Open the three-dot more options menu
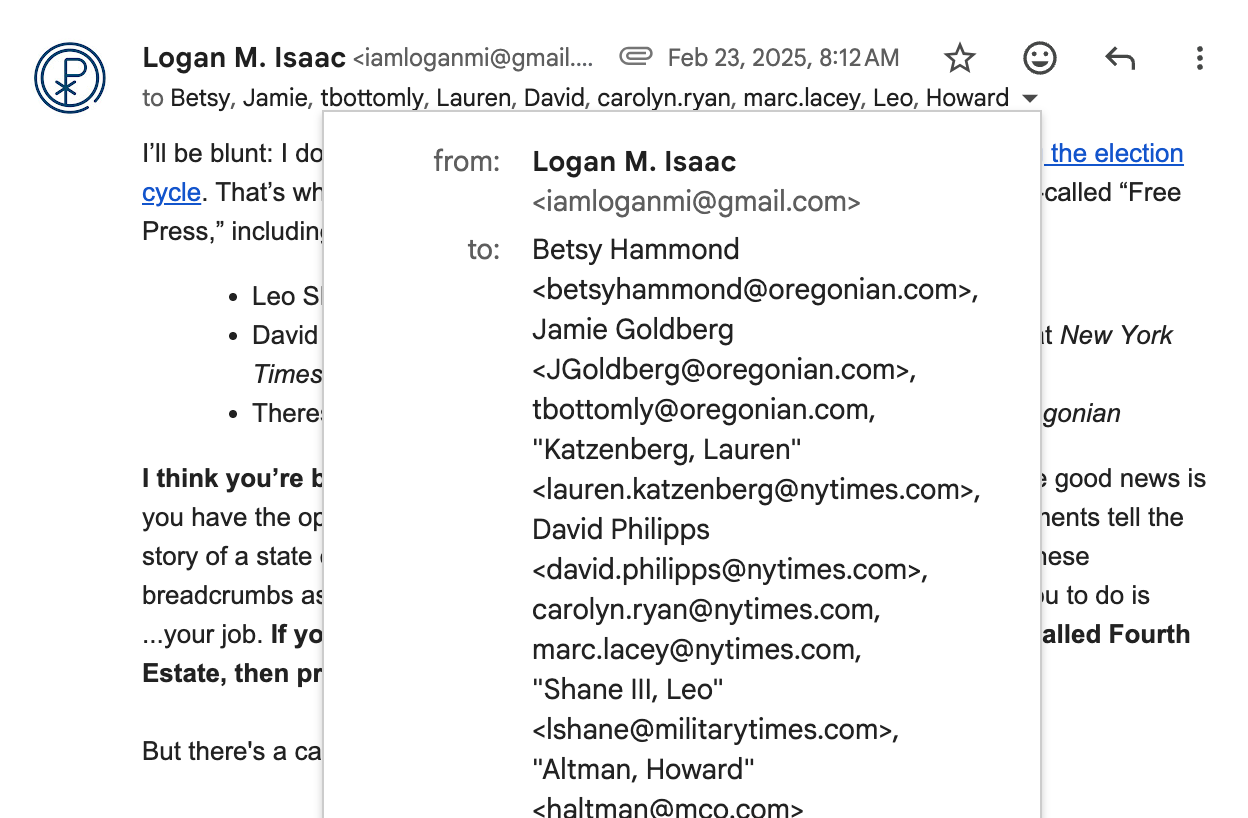The height and width of the screenshot is (818, 1248). pyautogui.click(x=1200, y=58)
